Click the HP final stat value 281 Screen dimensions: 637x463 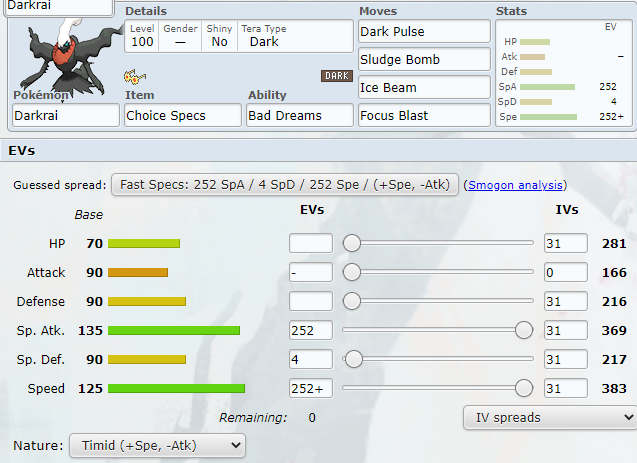point(614,243)
